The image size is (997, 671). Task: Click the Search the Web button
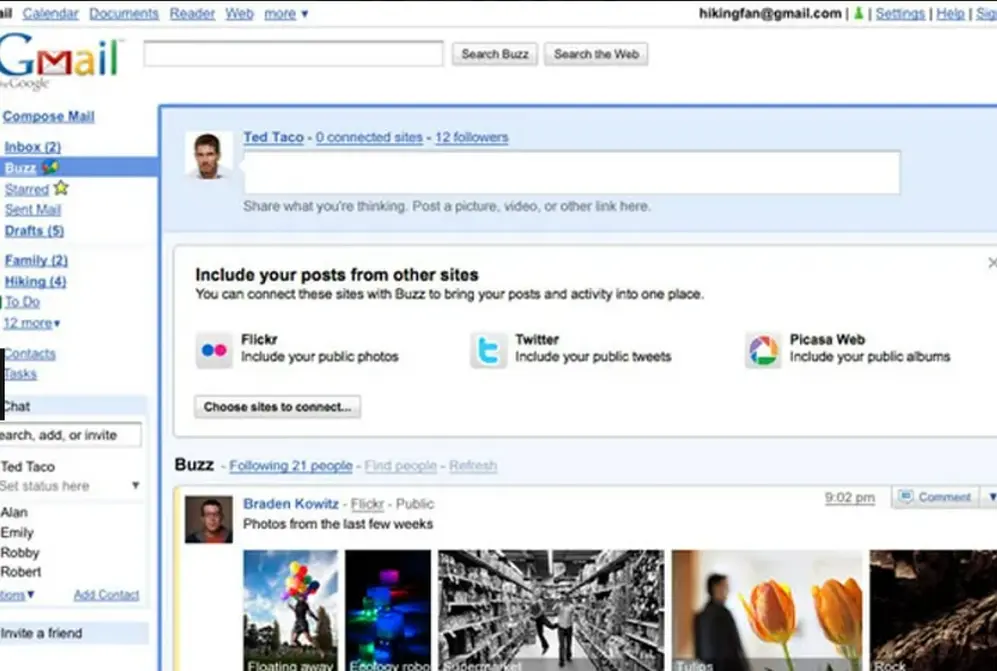click(x=596, y=54)
